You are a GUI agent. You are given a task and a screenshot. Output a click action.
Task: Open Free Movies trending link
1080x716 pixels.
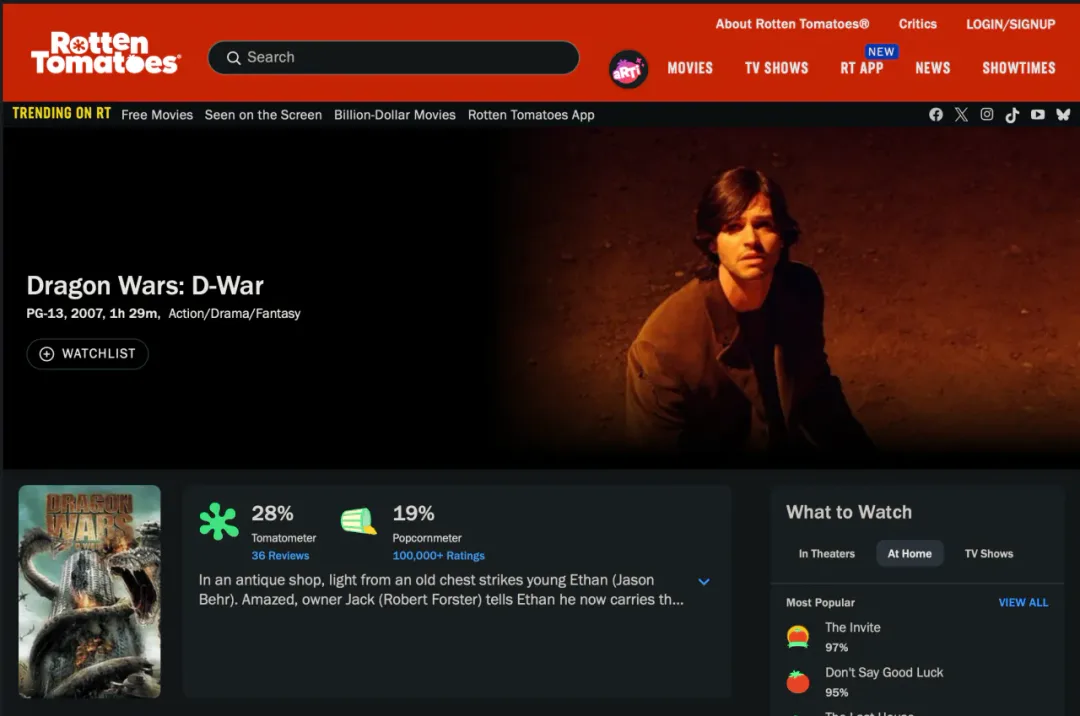click(x=157, y=115)
